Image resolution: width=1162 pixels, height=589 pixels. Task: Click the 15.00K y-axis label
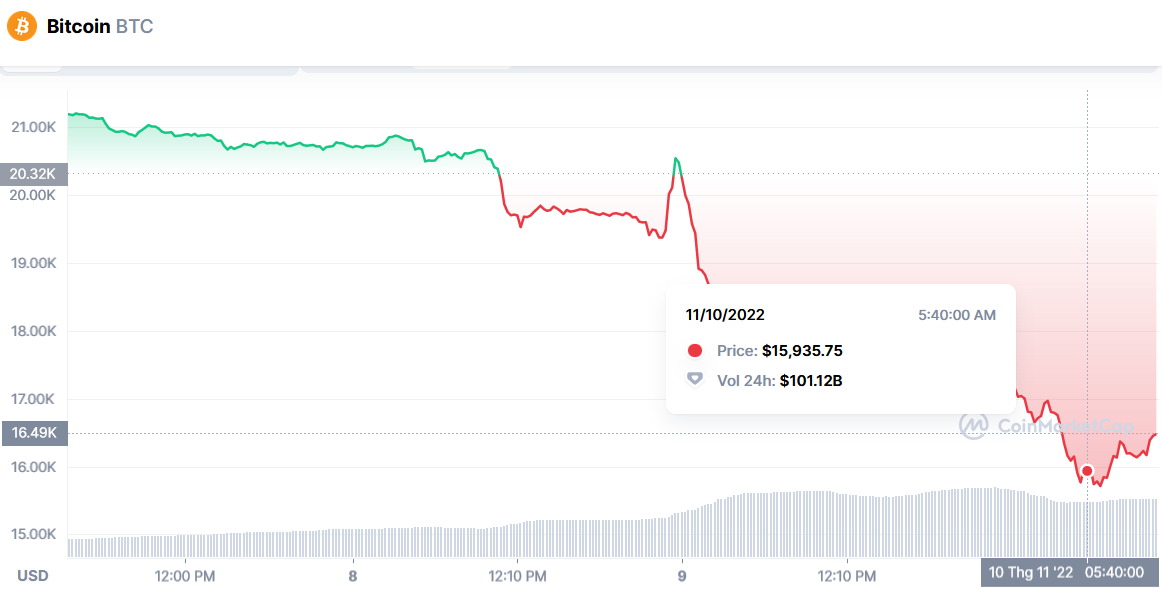click(33, 535)
